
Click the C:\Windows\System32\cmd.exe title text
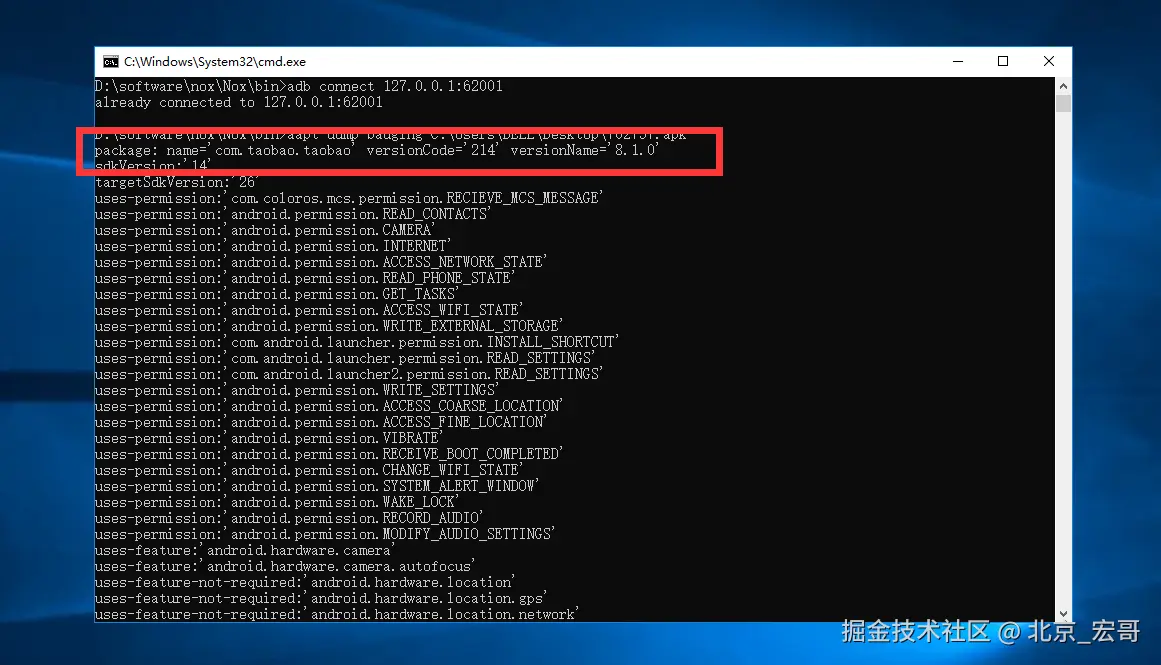(215, 61)
